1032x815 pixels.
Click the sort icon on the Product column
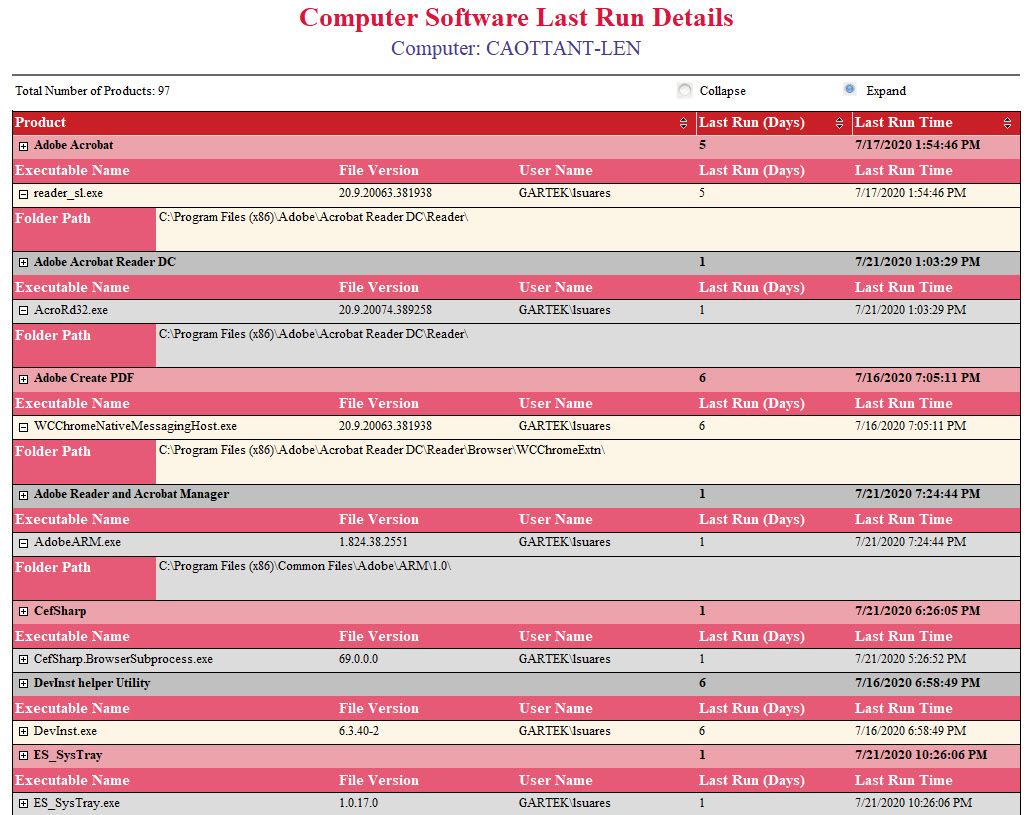[685, 122]
